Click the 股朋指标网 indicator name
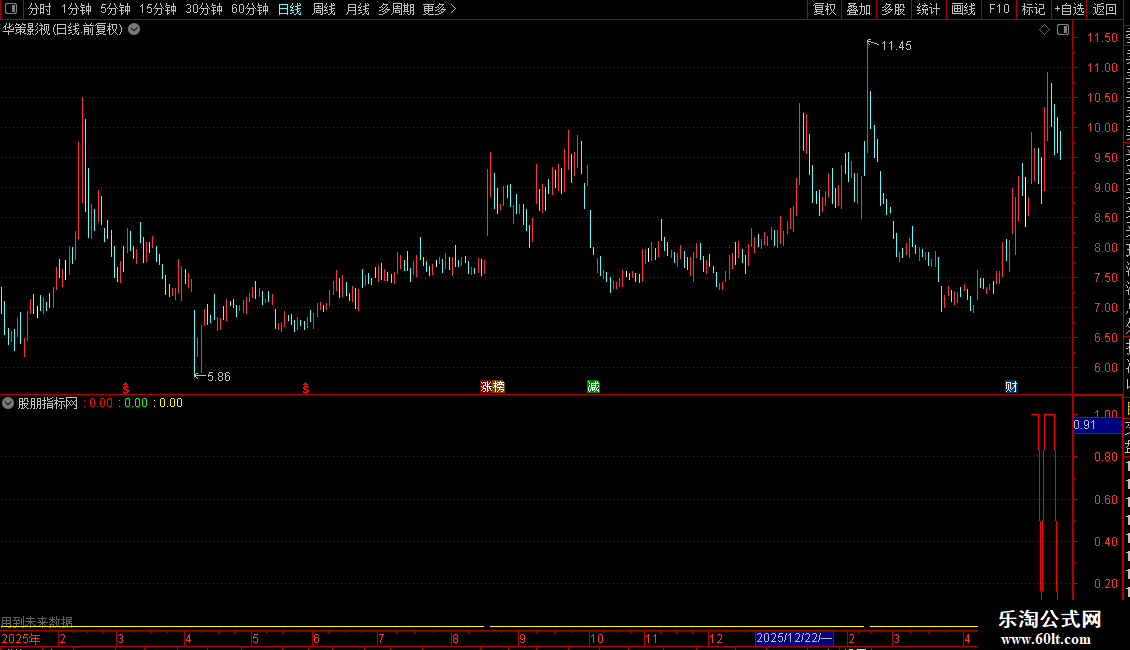The image size is (1130, 650). 48,403
